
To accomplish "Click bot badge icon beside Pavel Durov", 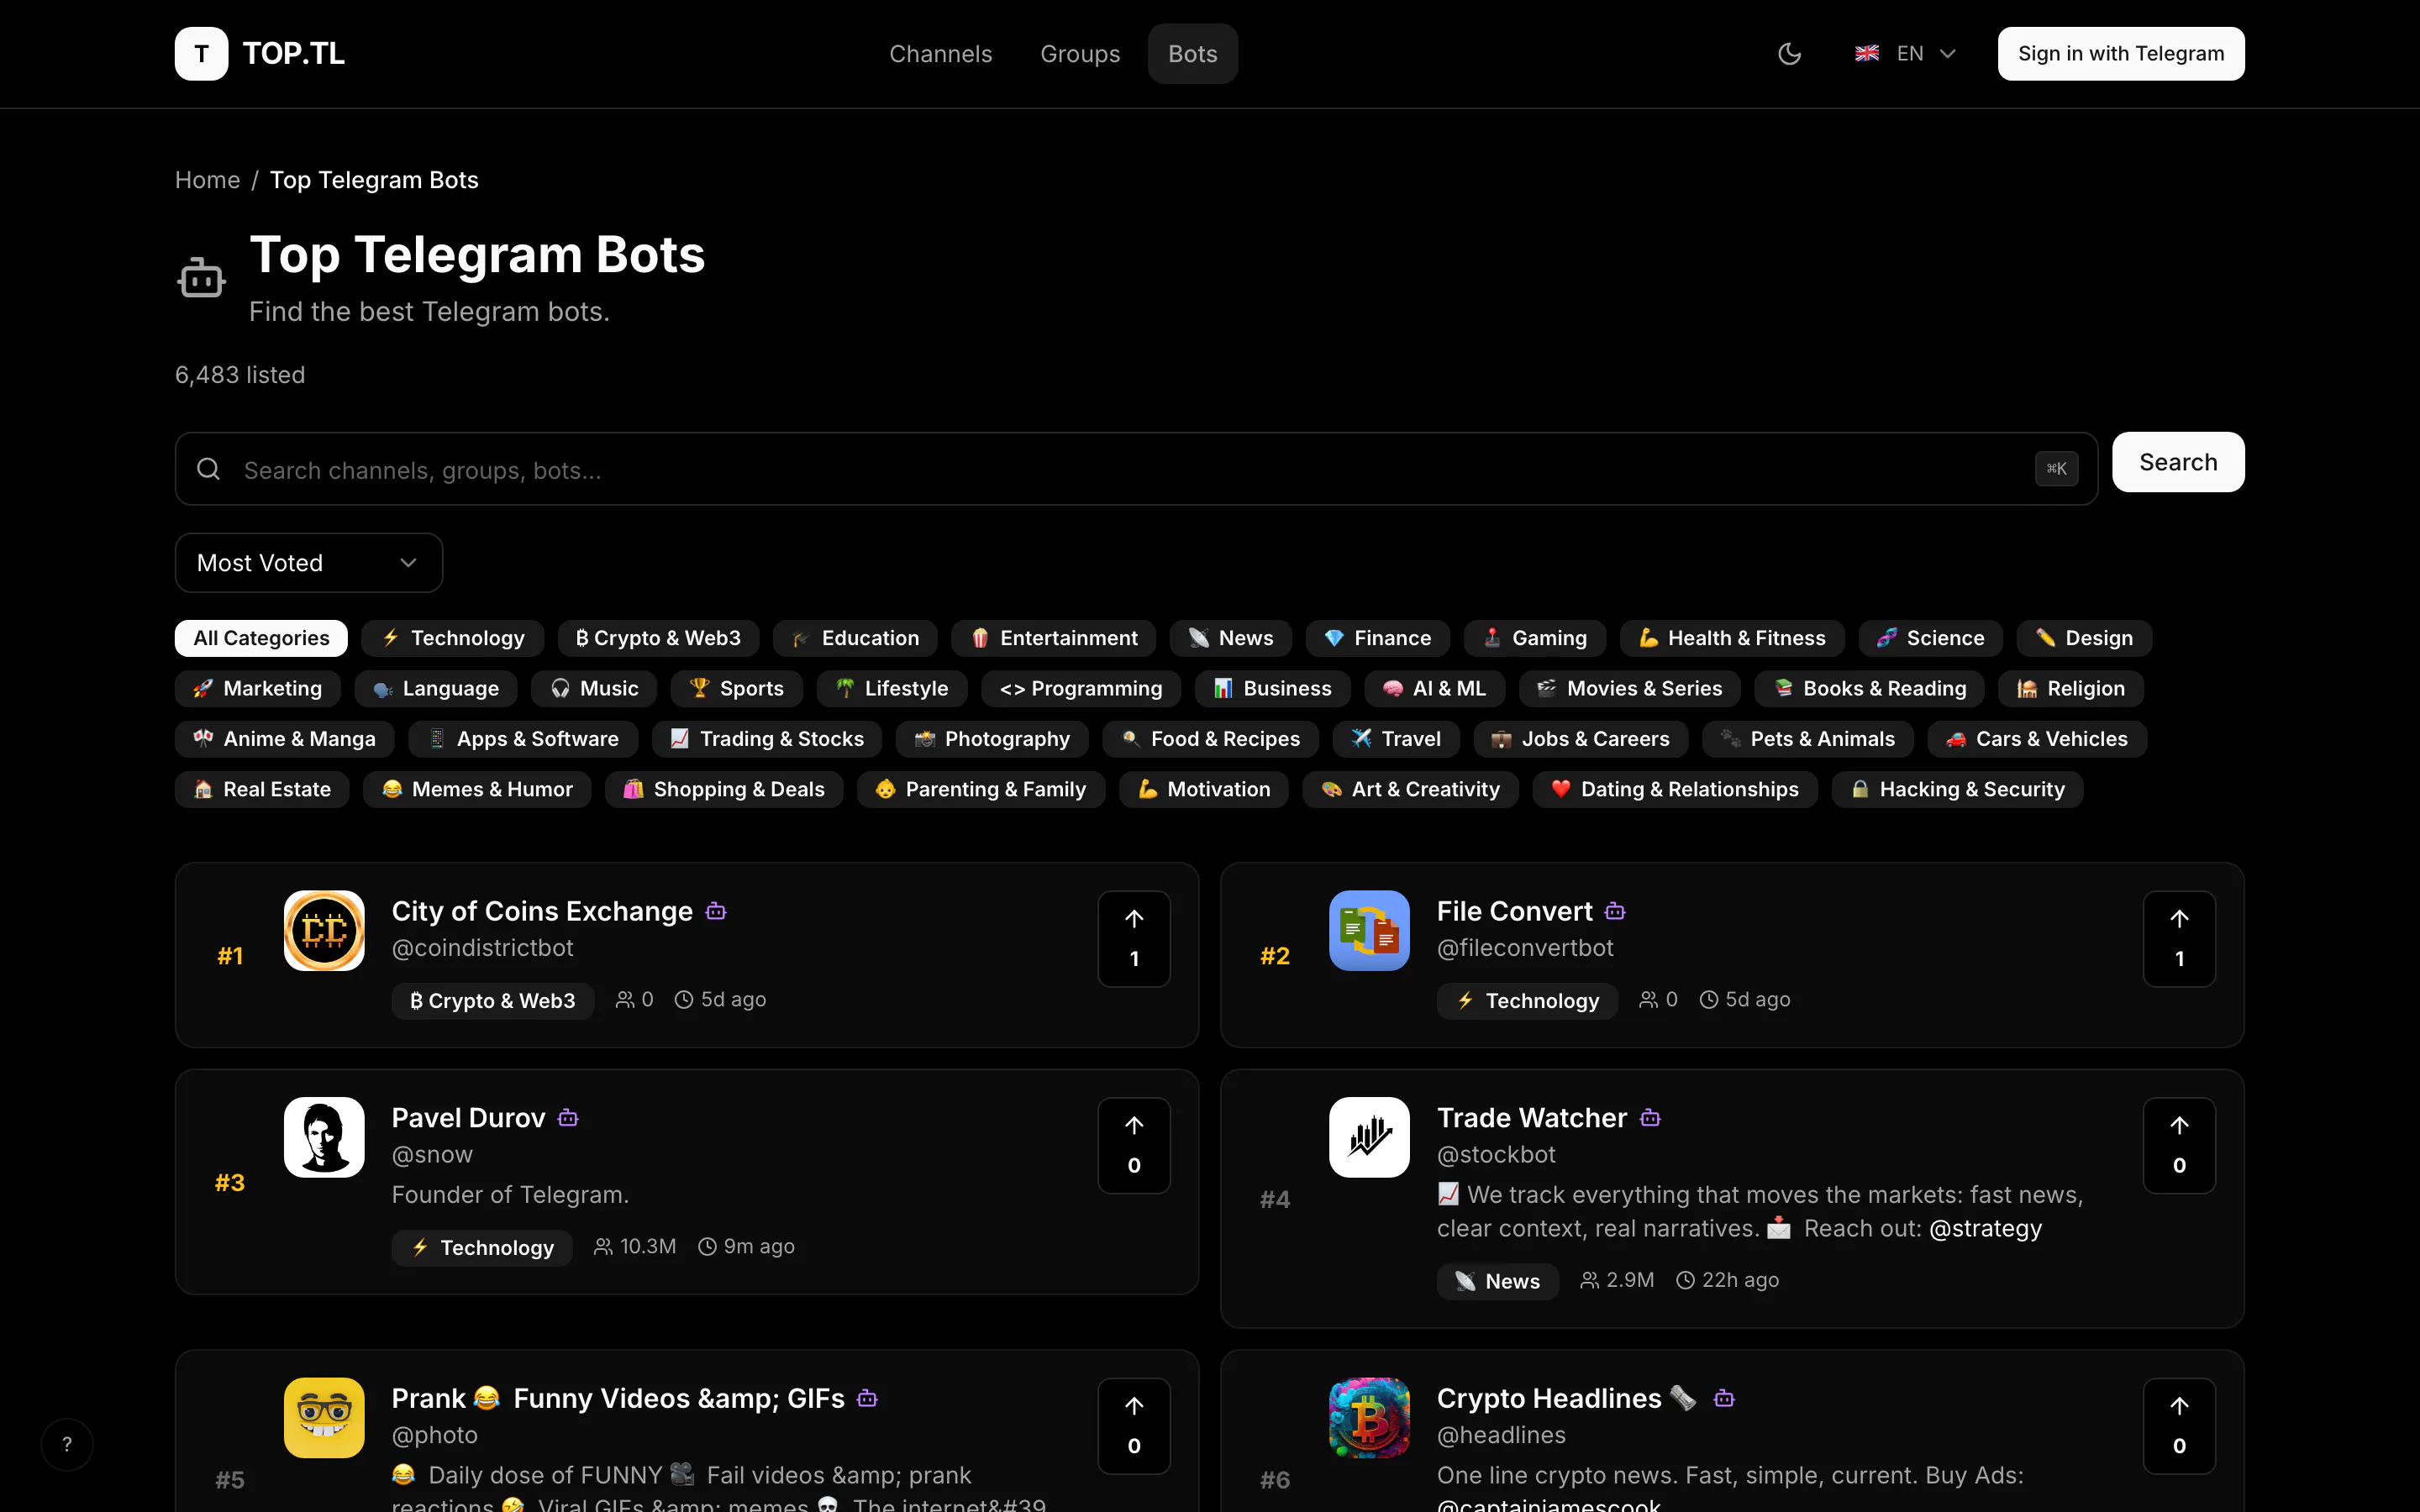I will tap(568, 1118).
